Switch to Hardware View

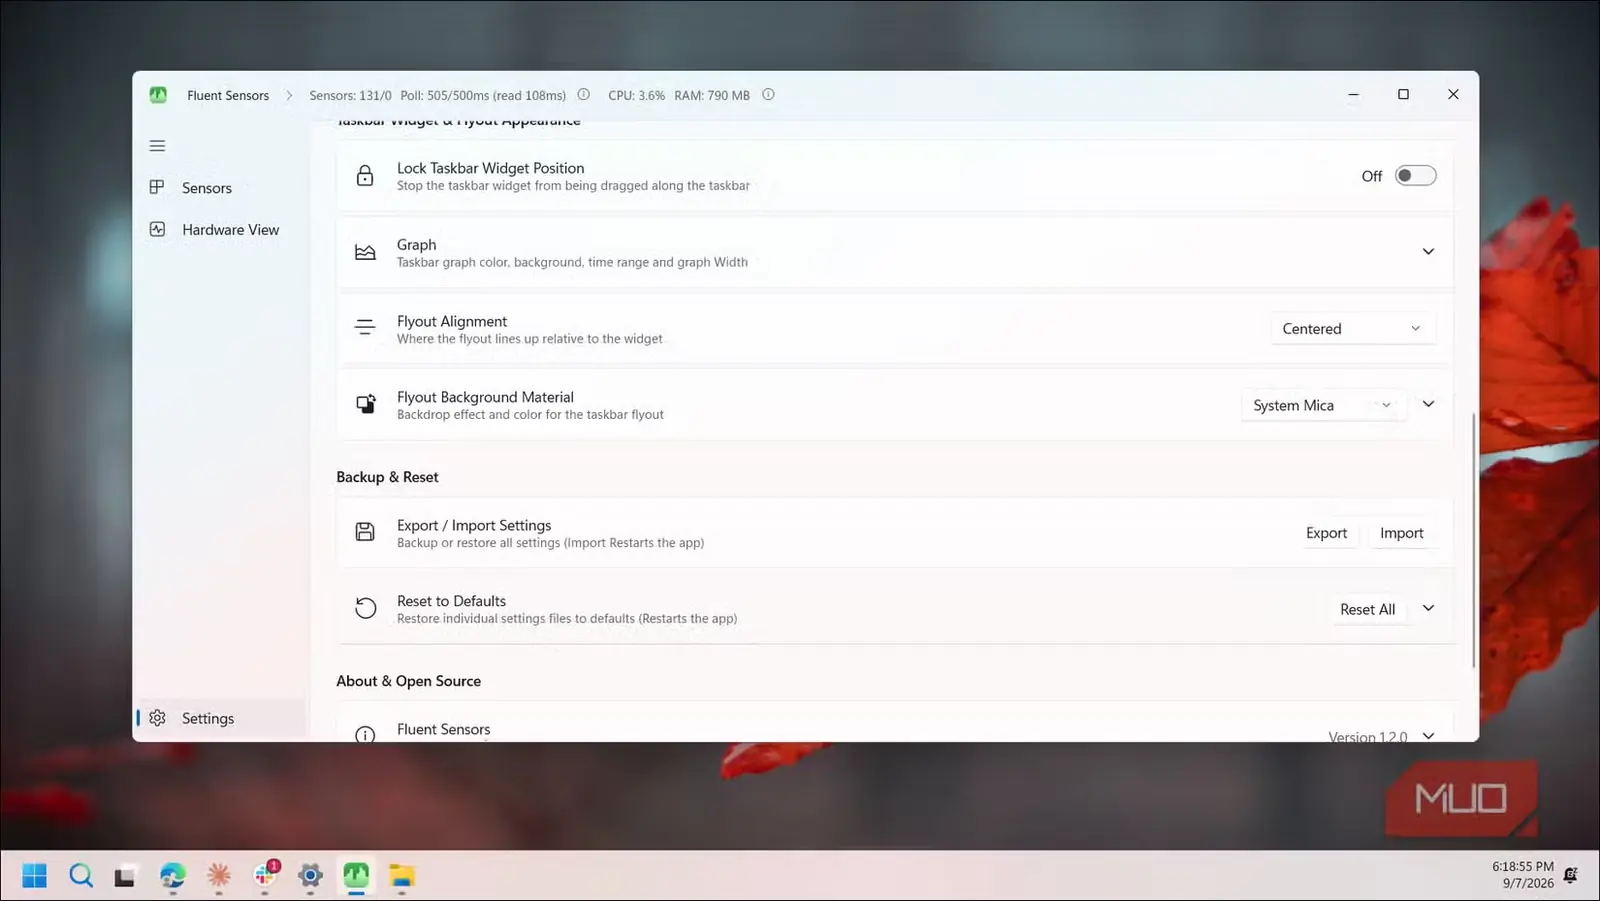[x=221, y=230]
